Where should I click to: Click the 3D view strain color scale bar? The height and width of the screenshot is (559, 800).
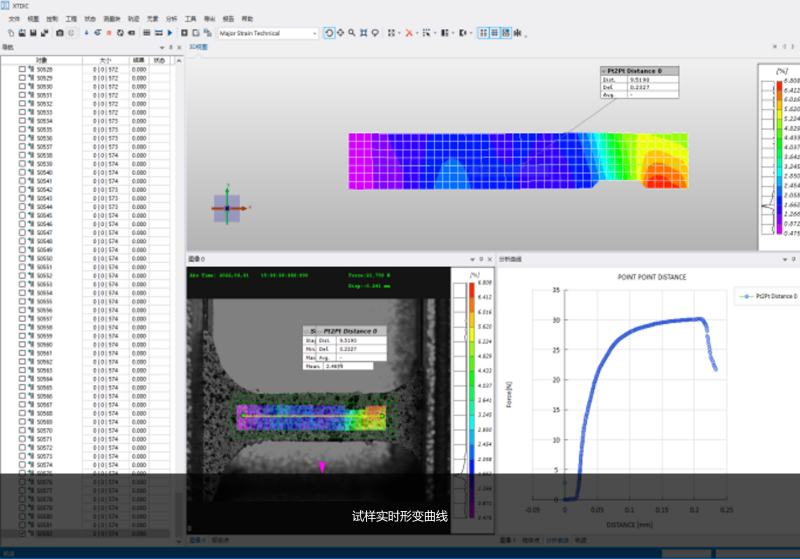(777, 156)
